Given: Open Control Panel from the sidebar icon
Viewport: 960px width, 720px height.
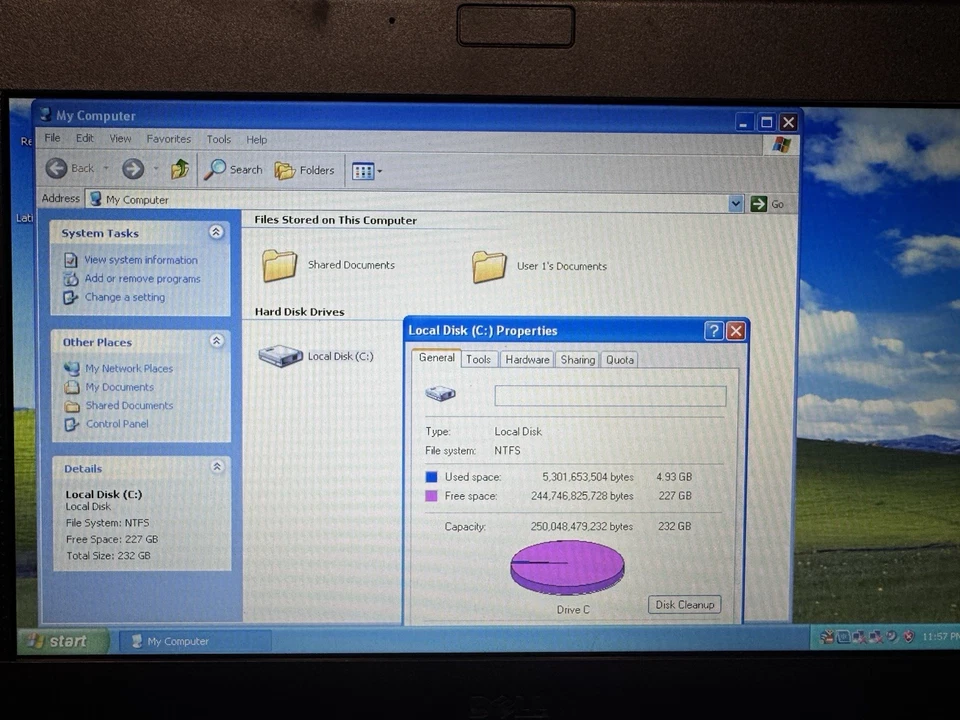Looking at the screenshot, I should [72, 423].
